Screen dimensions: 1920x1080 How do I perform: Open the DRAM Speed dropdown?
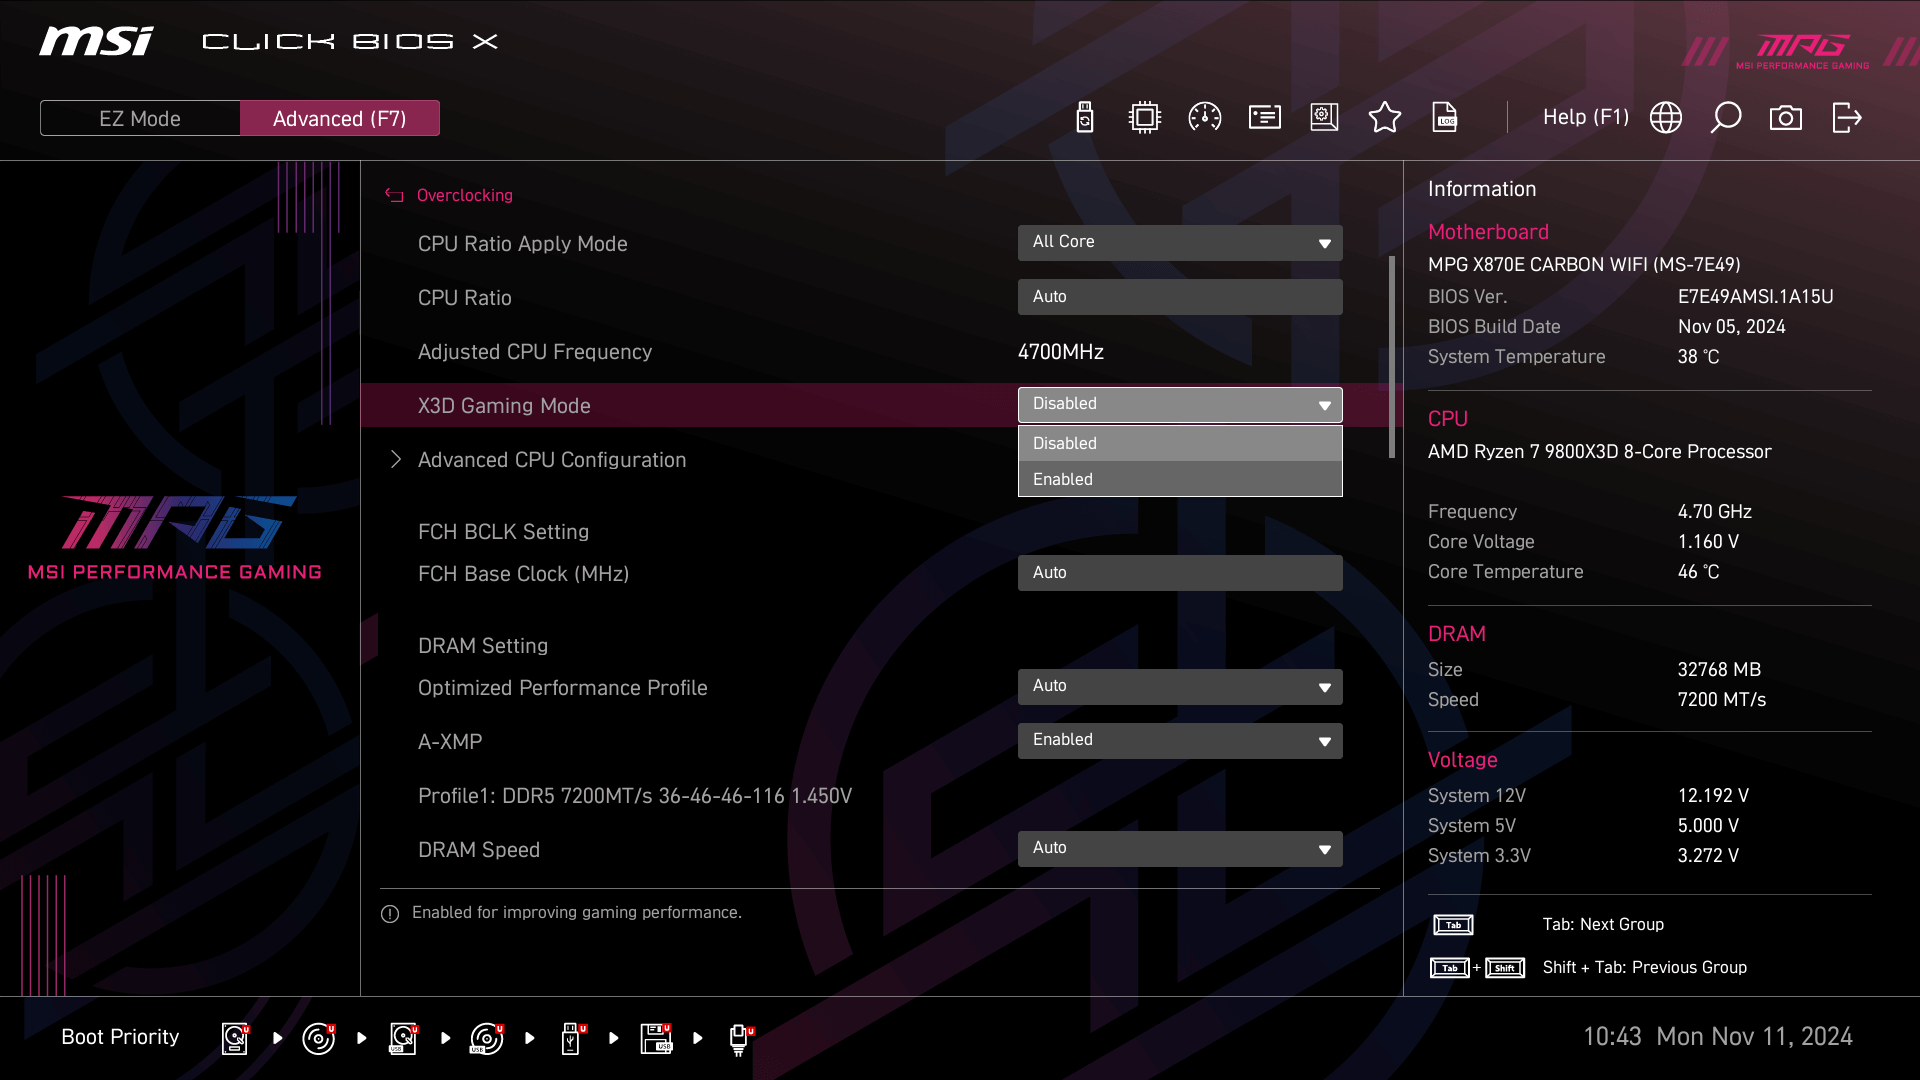(x=1180, y=848)
